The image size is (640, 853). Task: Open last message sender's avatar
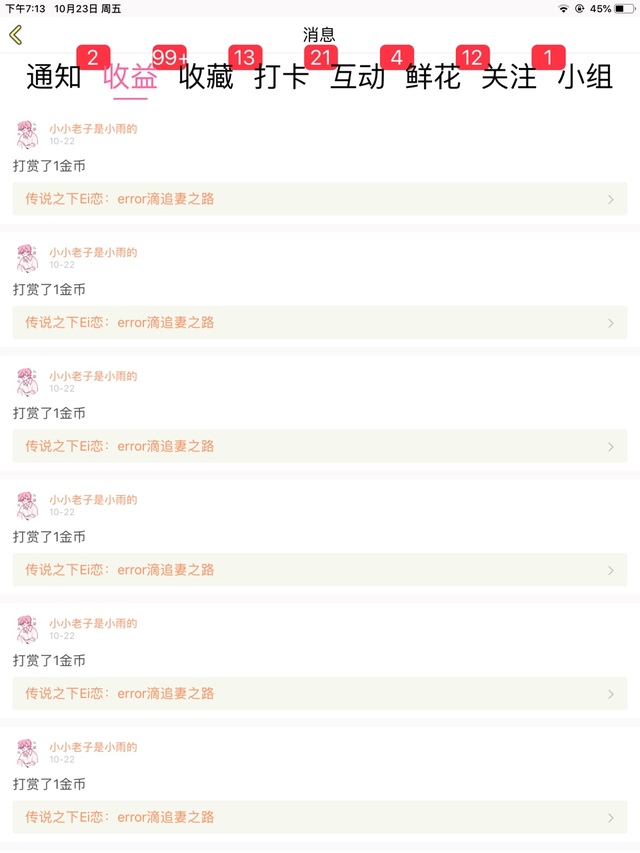pyautogui.click(x=27, y=753)
